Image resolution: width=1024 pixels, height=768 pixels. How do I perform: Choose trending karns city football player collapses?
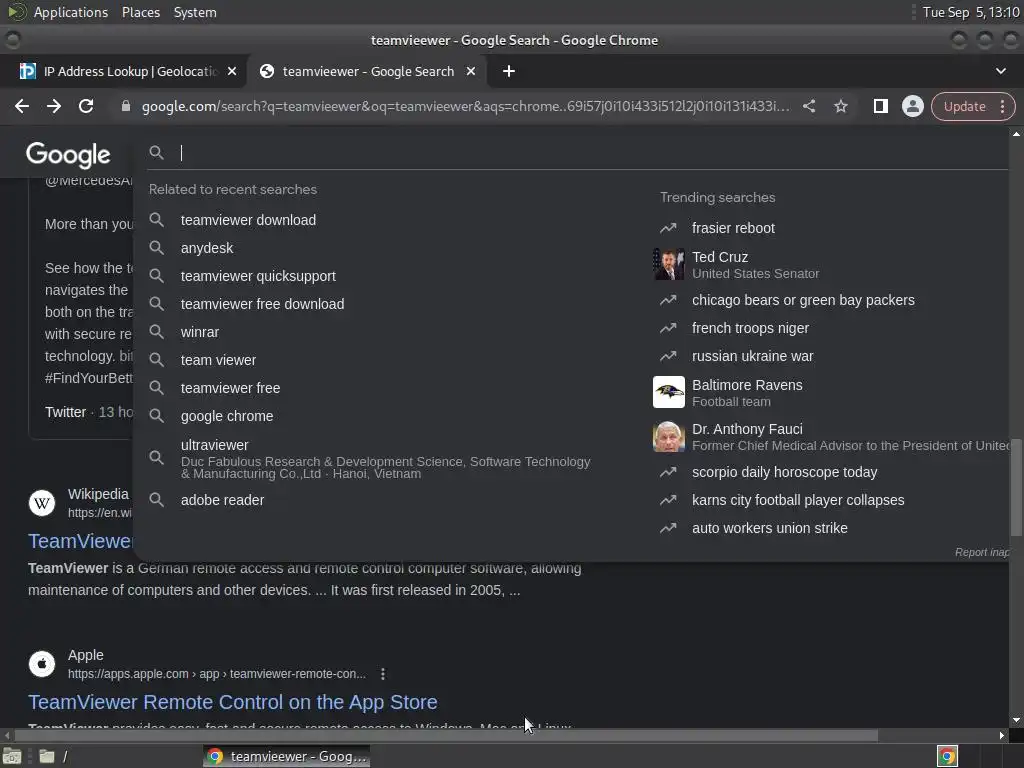798,500
